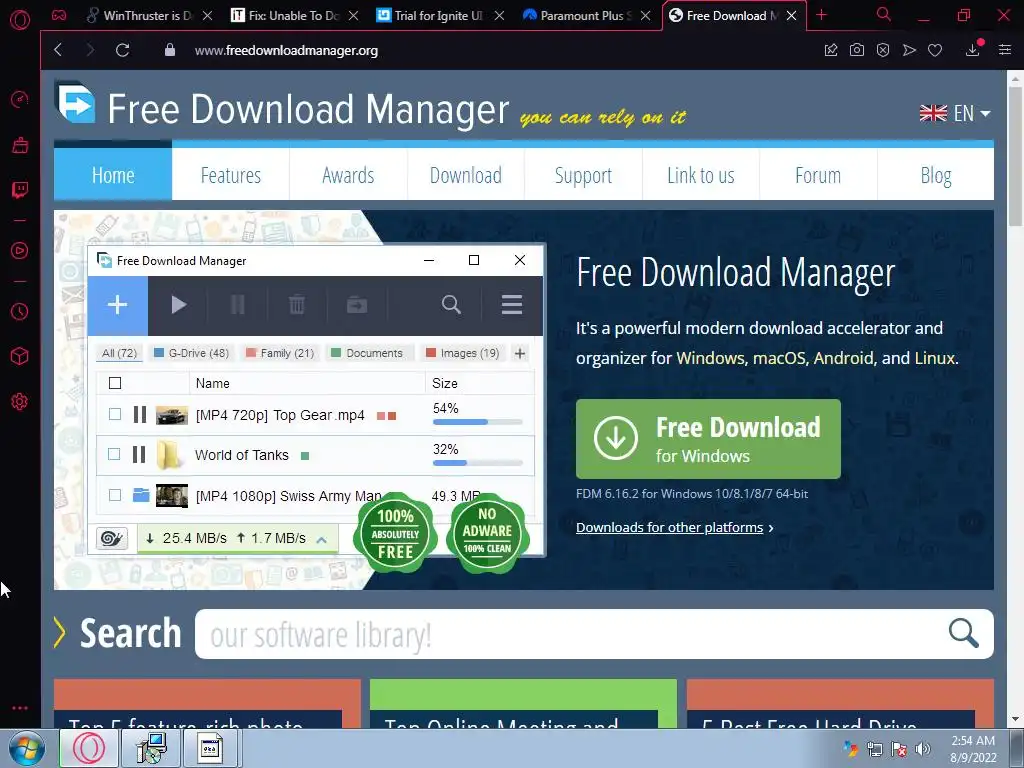Click the padlock site security icon
1024x768 pixels.
pyautogui.click(x=170, y=50)
